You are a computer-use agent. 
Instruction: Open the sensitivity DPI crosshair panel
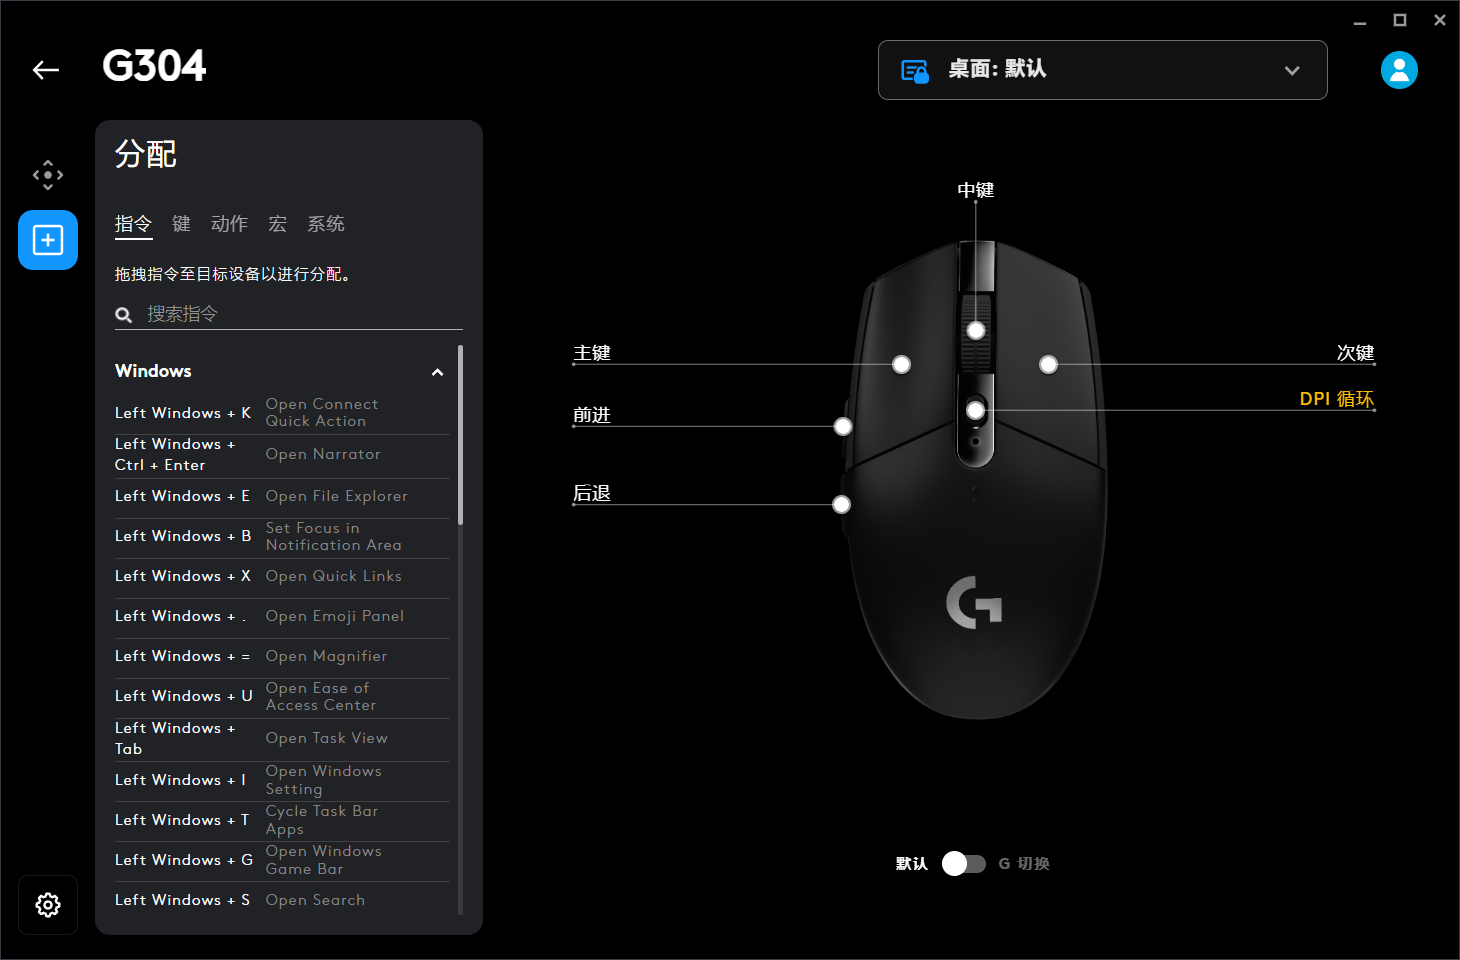point(48,175)
